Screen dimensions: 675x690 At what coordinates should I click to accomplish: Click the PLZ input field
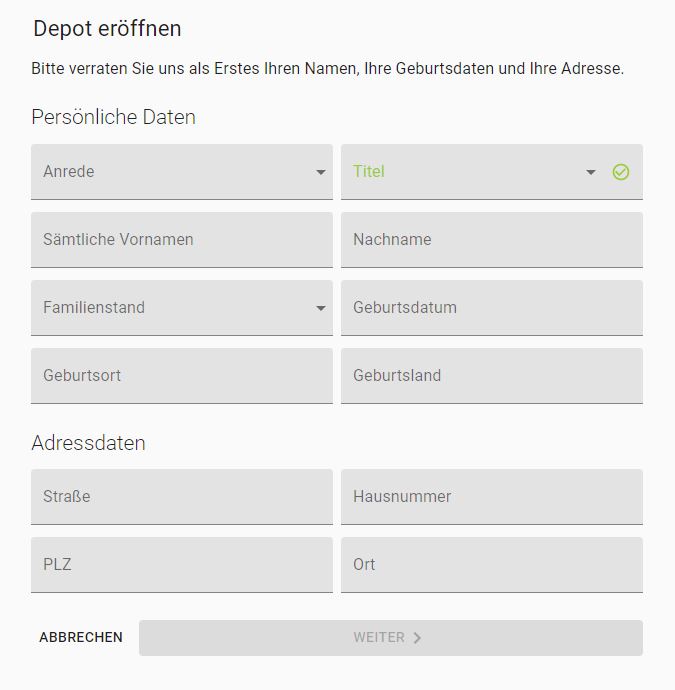coord(182,565)
